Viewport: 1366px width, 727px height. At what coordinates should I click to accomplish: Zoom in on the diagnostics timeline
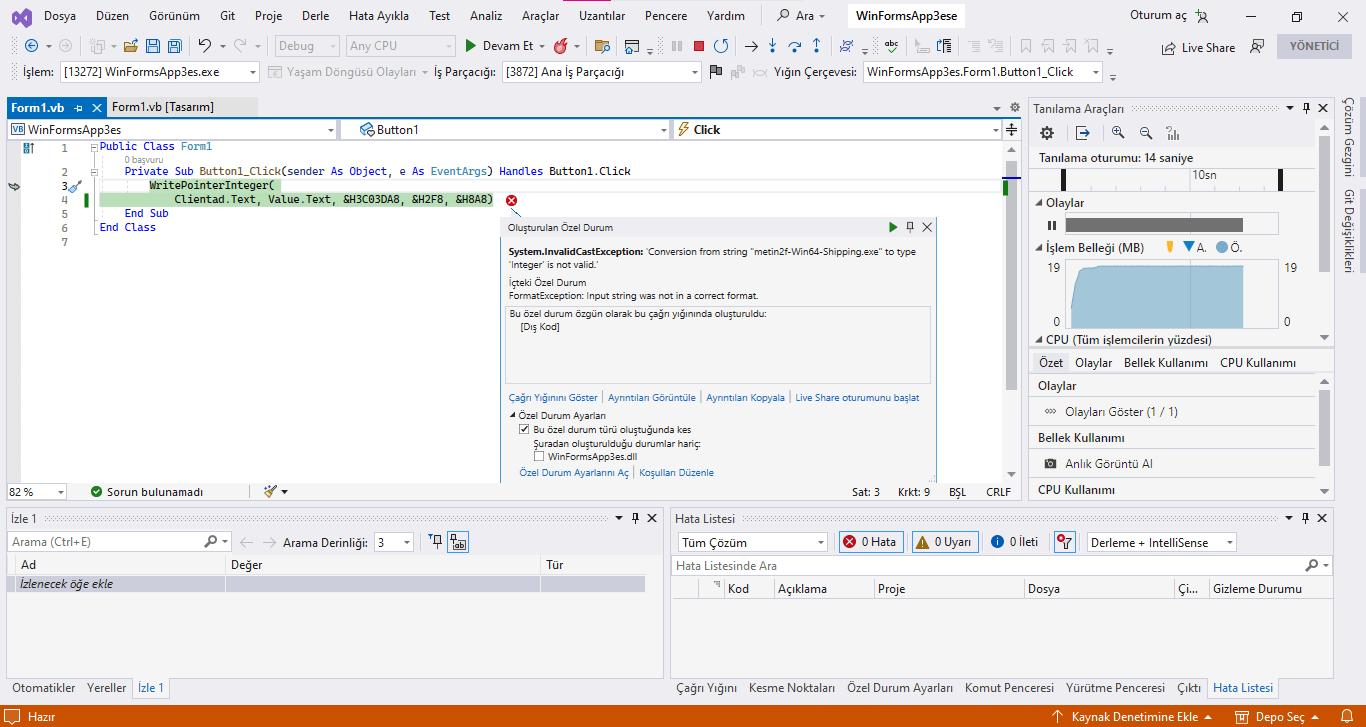pyautogui.click(x=1118, y=133)
